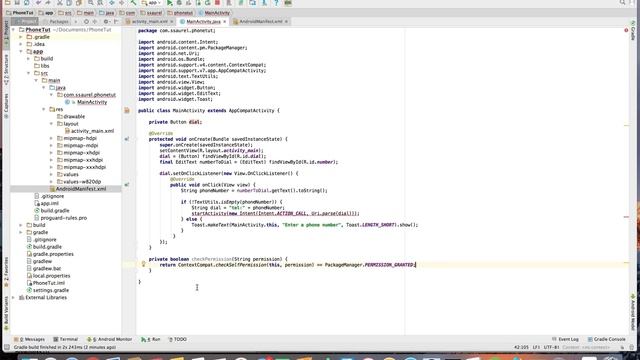Switch to the activity_main.xml editor tab
Screen dimensions: 640x360
[x=149, y=21]
